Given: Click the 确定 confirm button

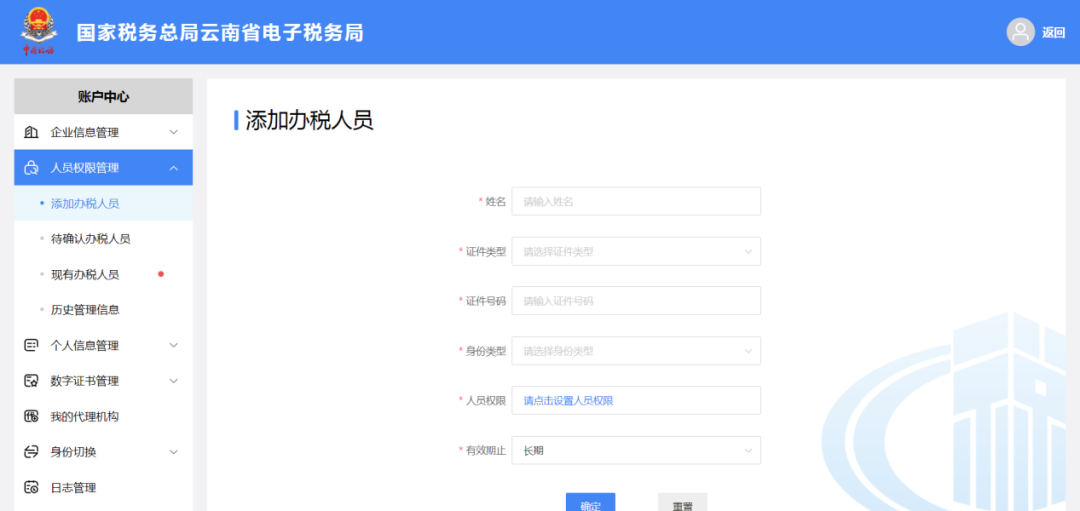Looking at the screenshot, I should pyautogui.click(x=590, y=503).
